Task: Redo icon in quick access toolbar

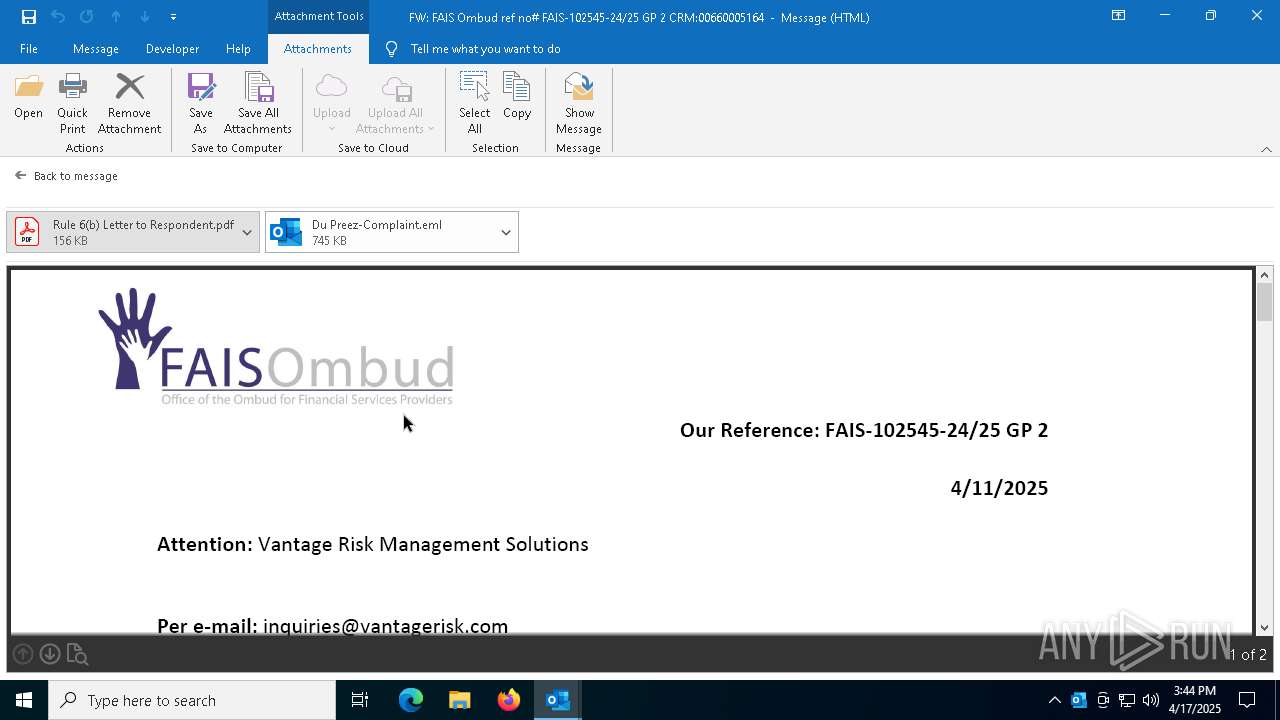Action: click(x=87, y=17)
